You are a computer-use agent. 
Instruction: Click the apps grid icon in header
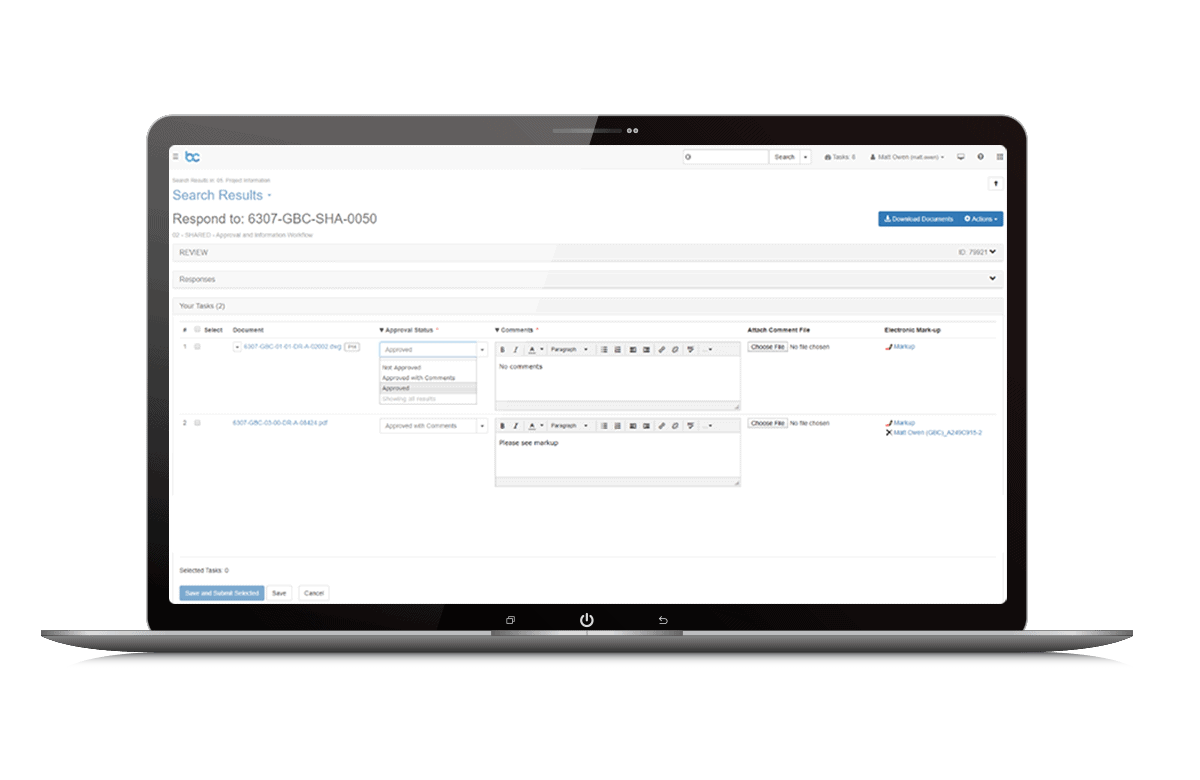pos(1000,157)
